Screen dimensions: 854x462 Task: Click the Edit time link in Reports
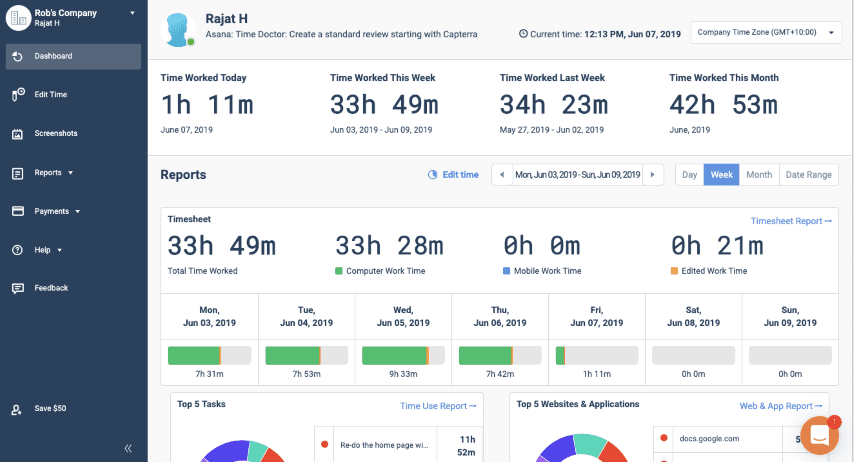tap(453, 175)
